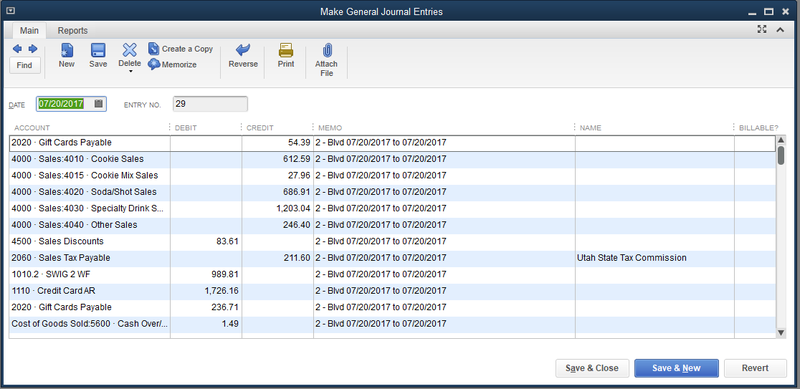Select 1010.2 SWIG 2 WF account
The height and width of the screenshot is (389, 800).
click(x=90, y=274)
